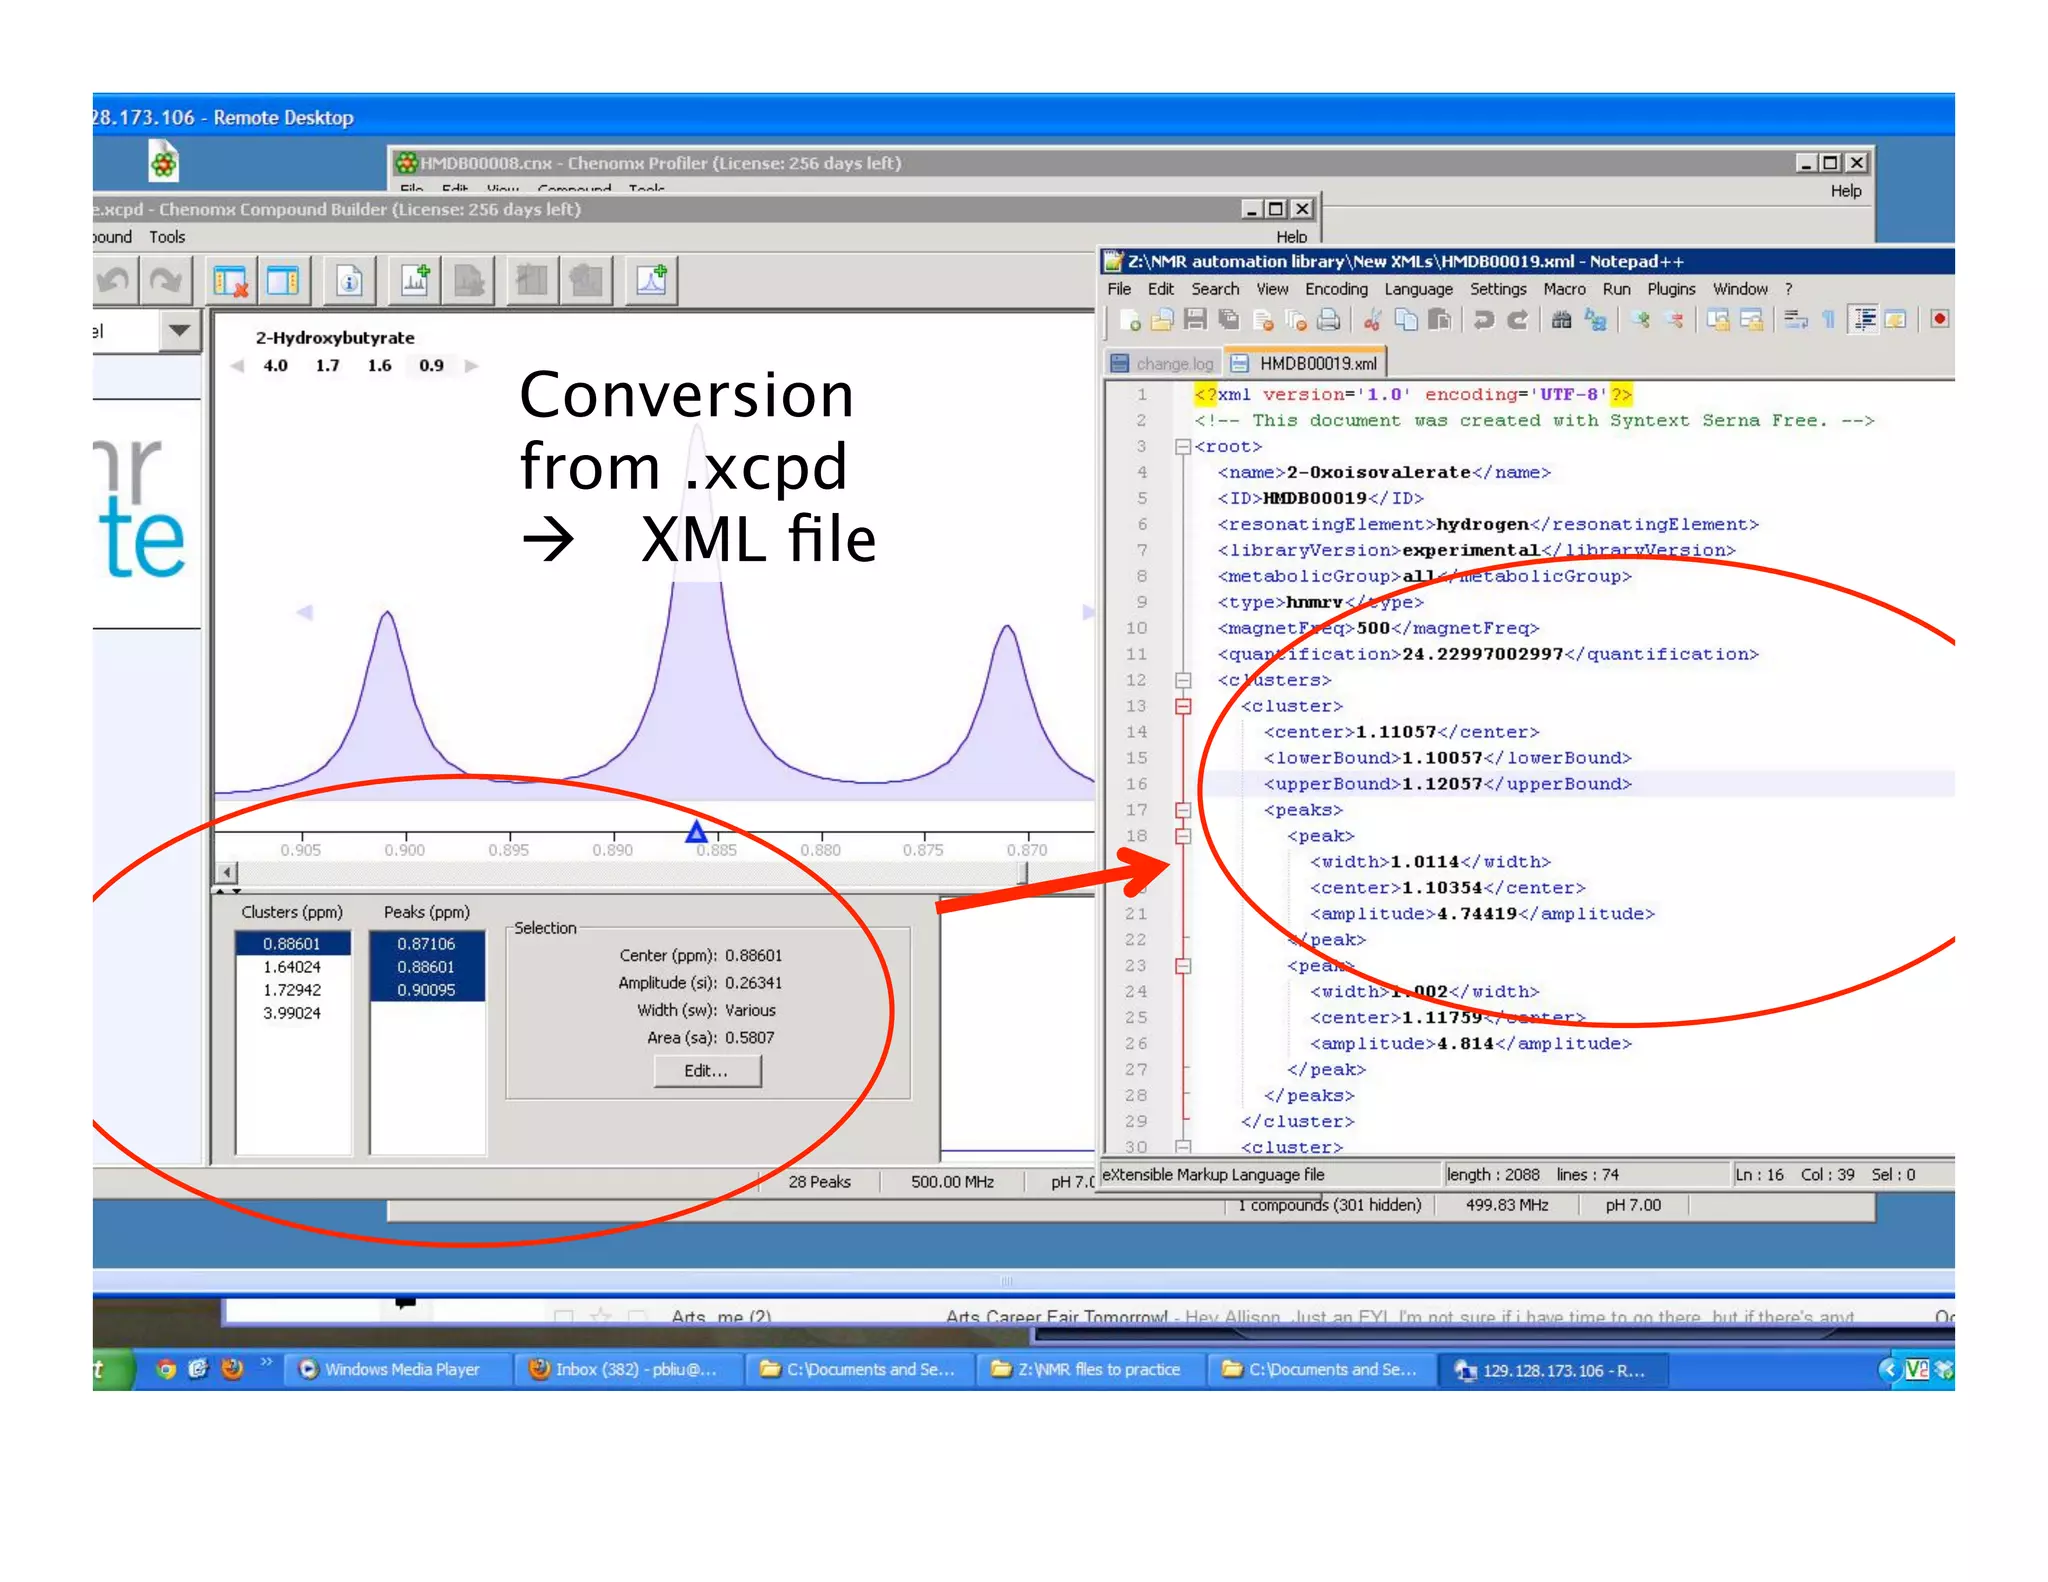Click the Cut scissors icon in Notepad++
The height and width of the screenshot is (1582, 2048).
[x=1373, y=320]
